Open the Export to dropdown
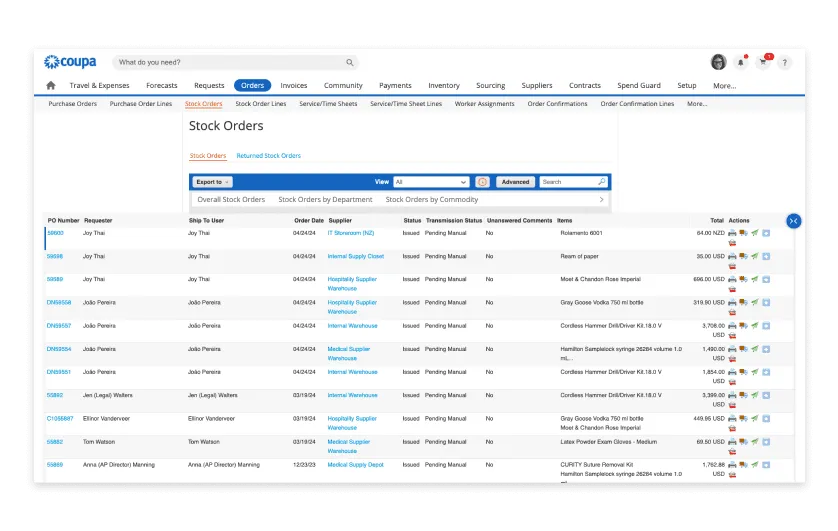 coord(212,182)
